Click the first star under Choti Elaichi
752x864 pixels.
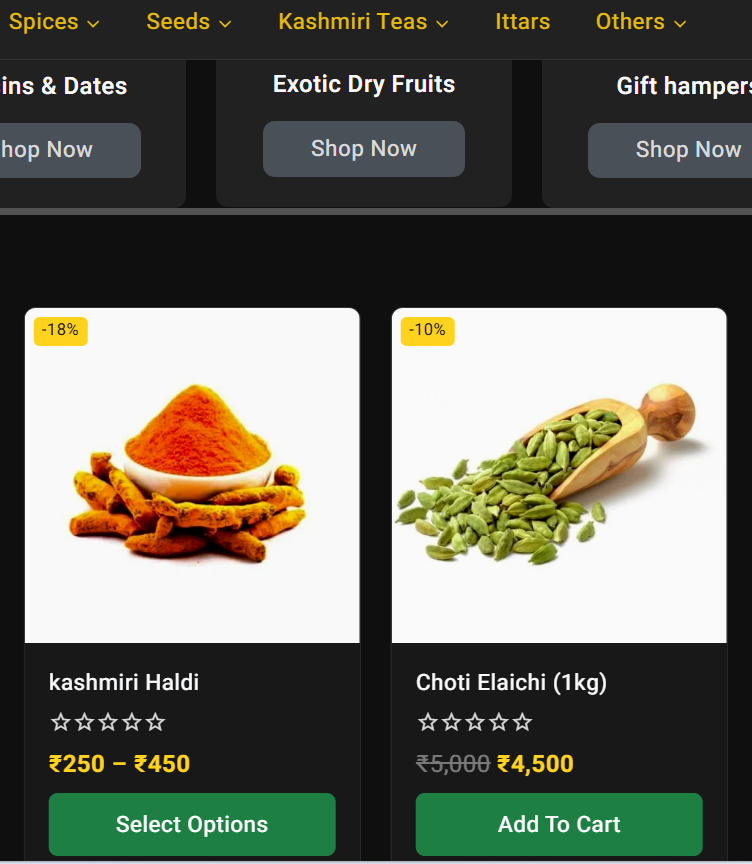pos(428,722)
